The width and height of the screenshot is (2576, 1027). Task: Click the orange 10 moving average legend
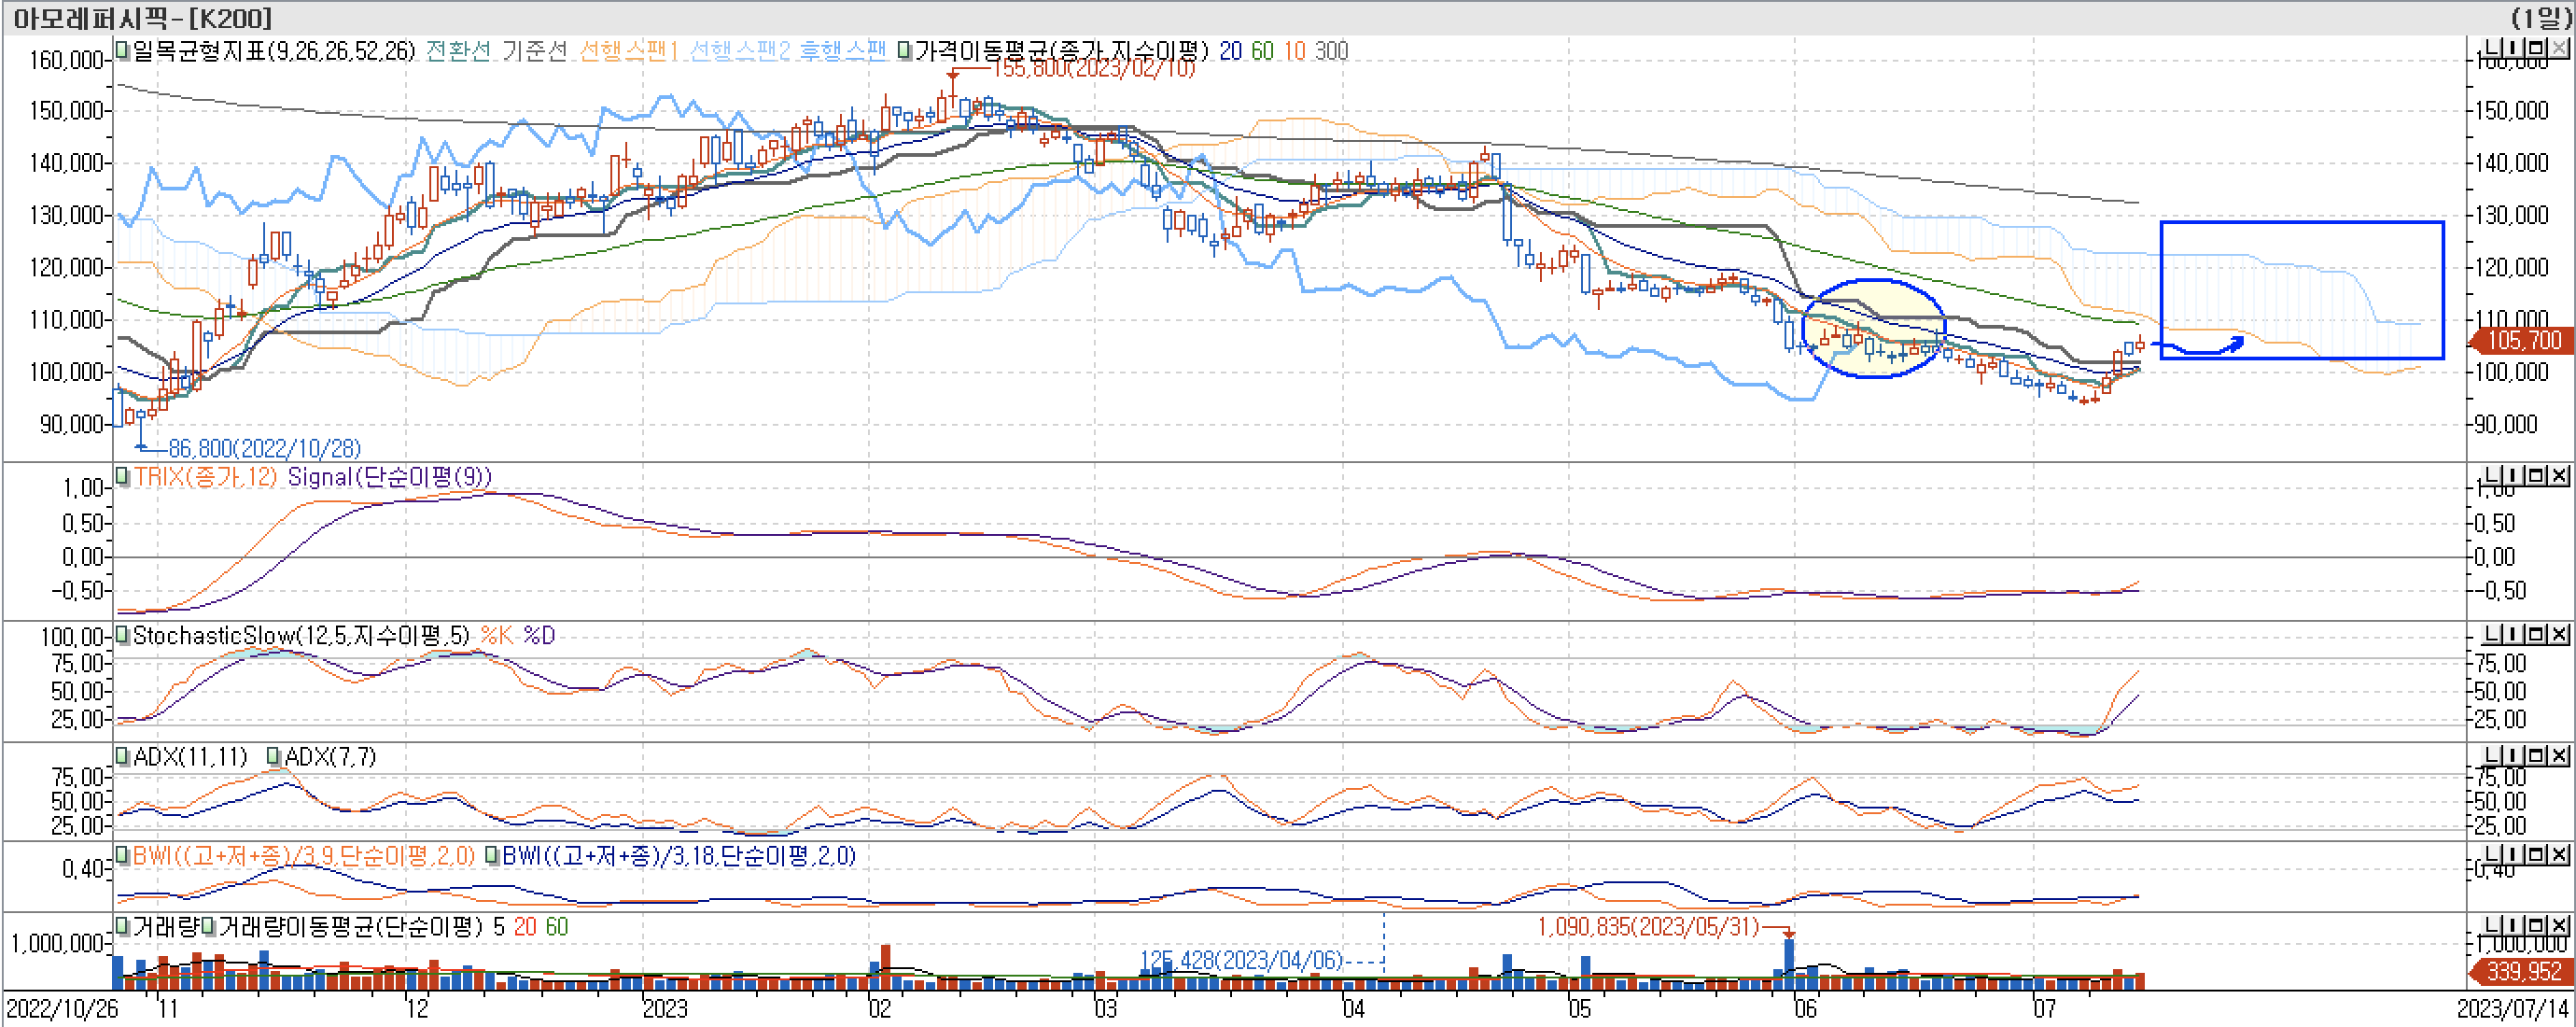(x=1294, y=51)
